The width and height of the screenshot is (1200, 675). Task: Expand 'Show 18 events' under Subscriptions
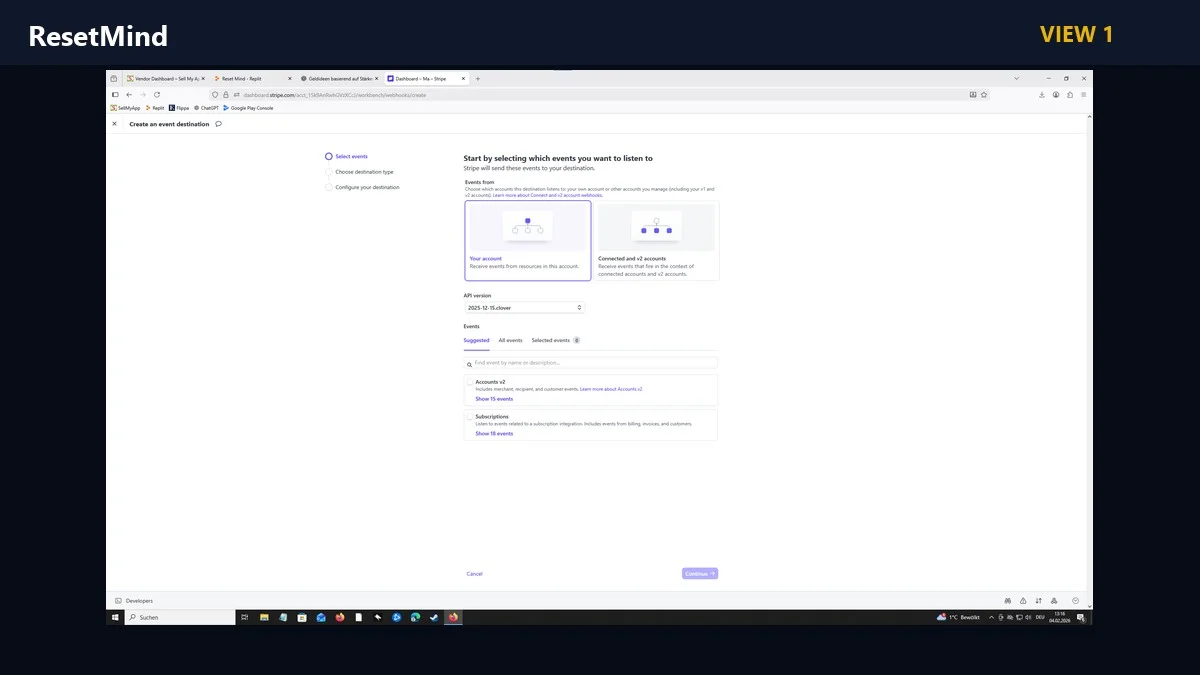click(x=494, y=434)
